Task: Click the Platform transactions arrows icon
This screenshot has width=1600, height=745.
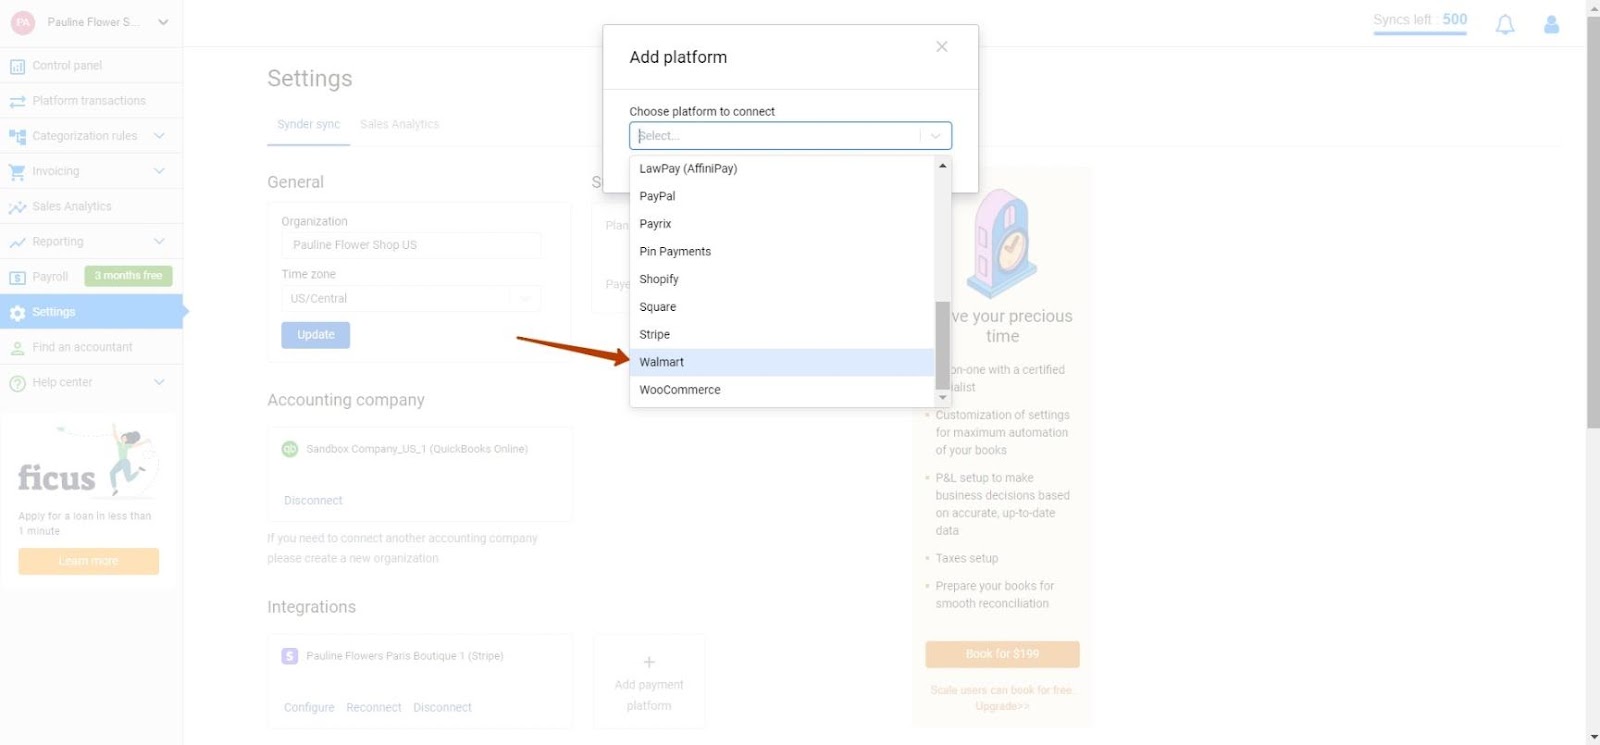Action: point(17,101)
